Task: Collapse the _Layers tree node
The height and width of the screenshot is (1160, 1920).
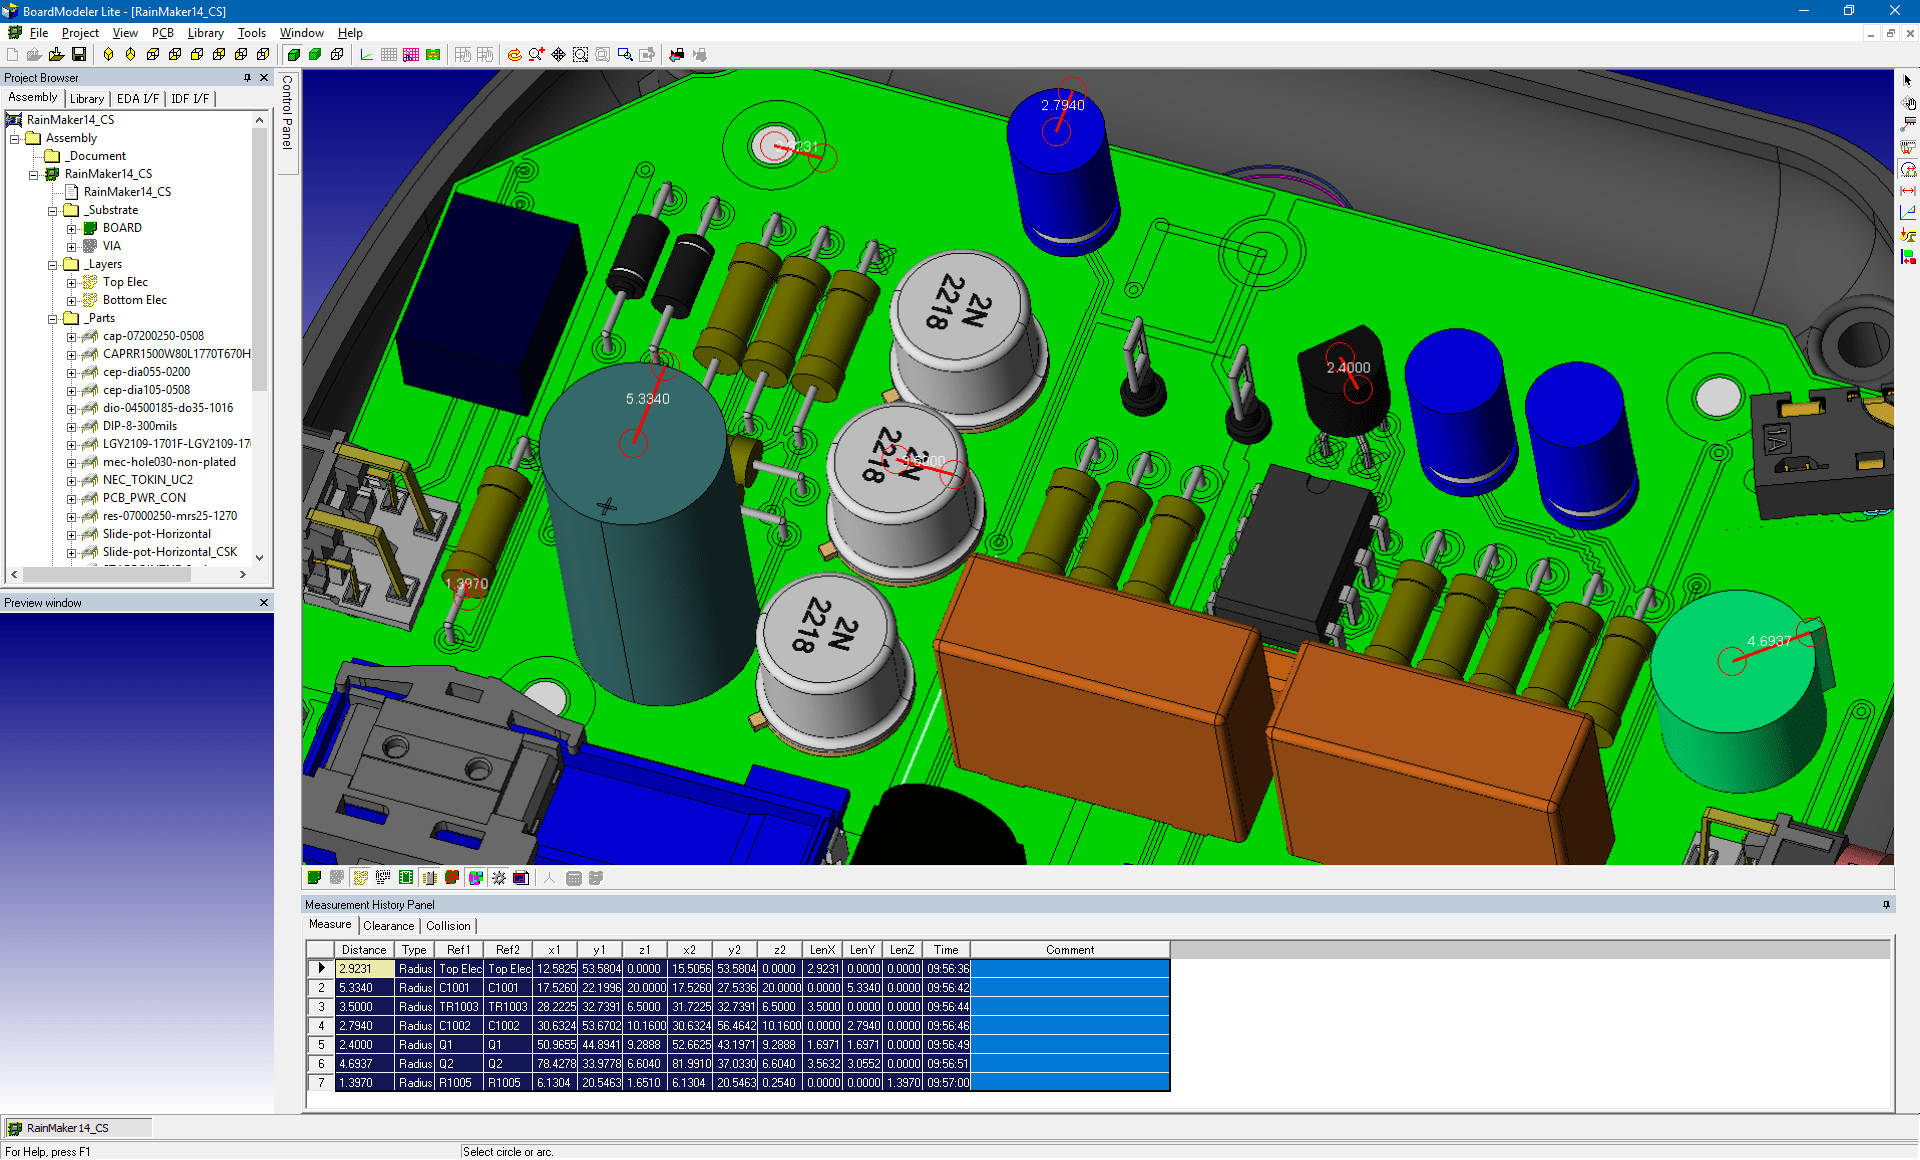Action: coord(52,264)
